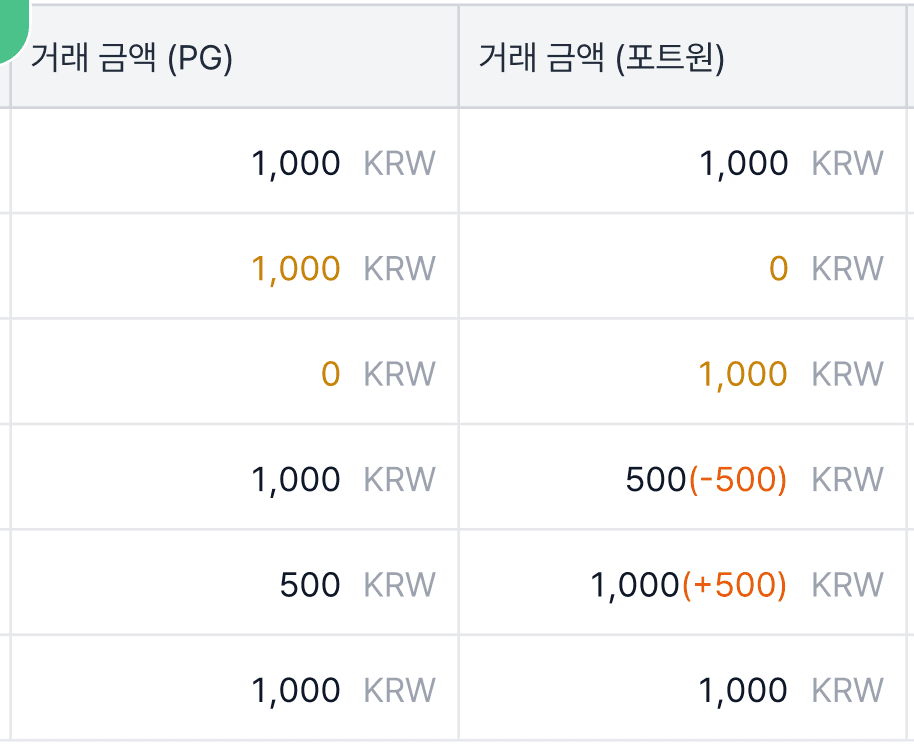Select the first row's PG amount 1,000
Image resolution: width=914 pixels, height=746 pixels.
[296, 163]
